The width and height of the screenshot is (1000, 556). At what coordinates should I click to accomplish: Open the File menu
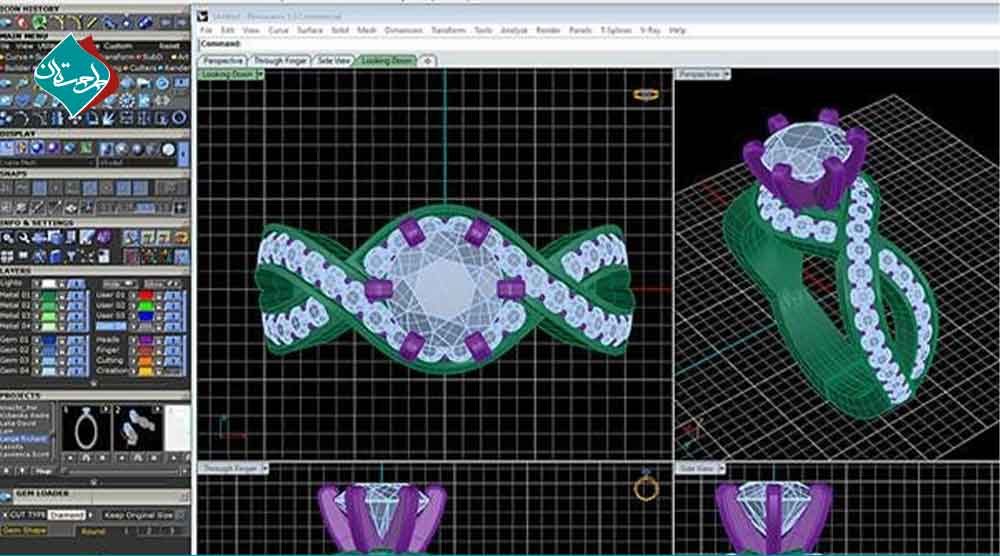point(206,30)
